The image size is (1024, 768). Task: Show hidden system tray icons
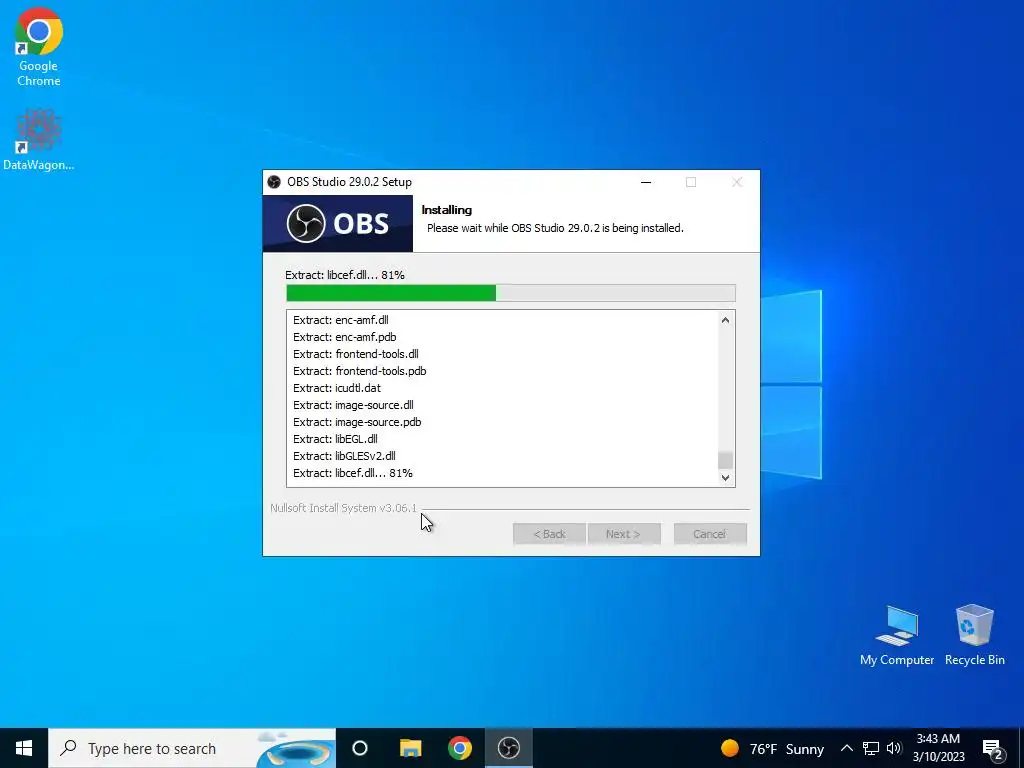pyautogui.click(x=846, y=748)
